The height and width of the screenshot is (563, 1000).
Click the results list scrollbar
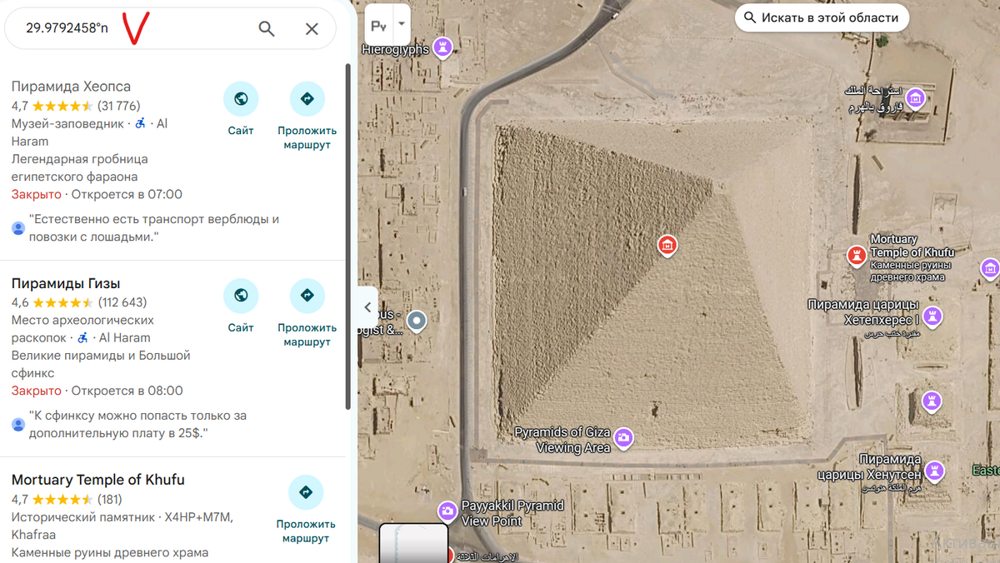pyautogui.click(x=348, y=236)
